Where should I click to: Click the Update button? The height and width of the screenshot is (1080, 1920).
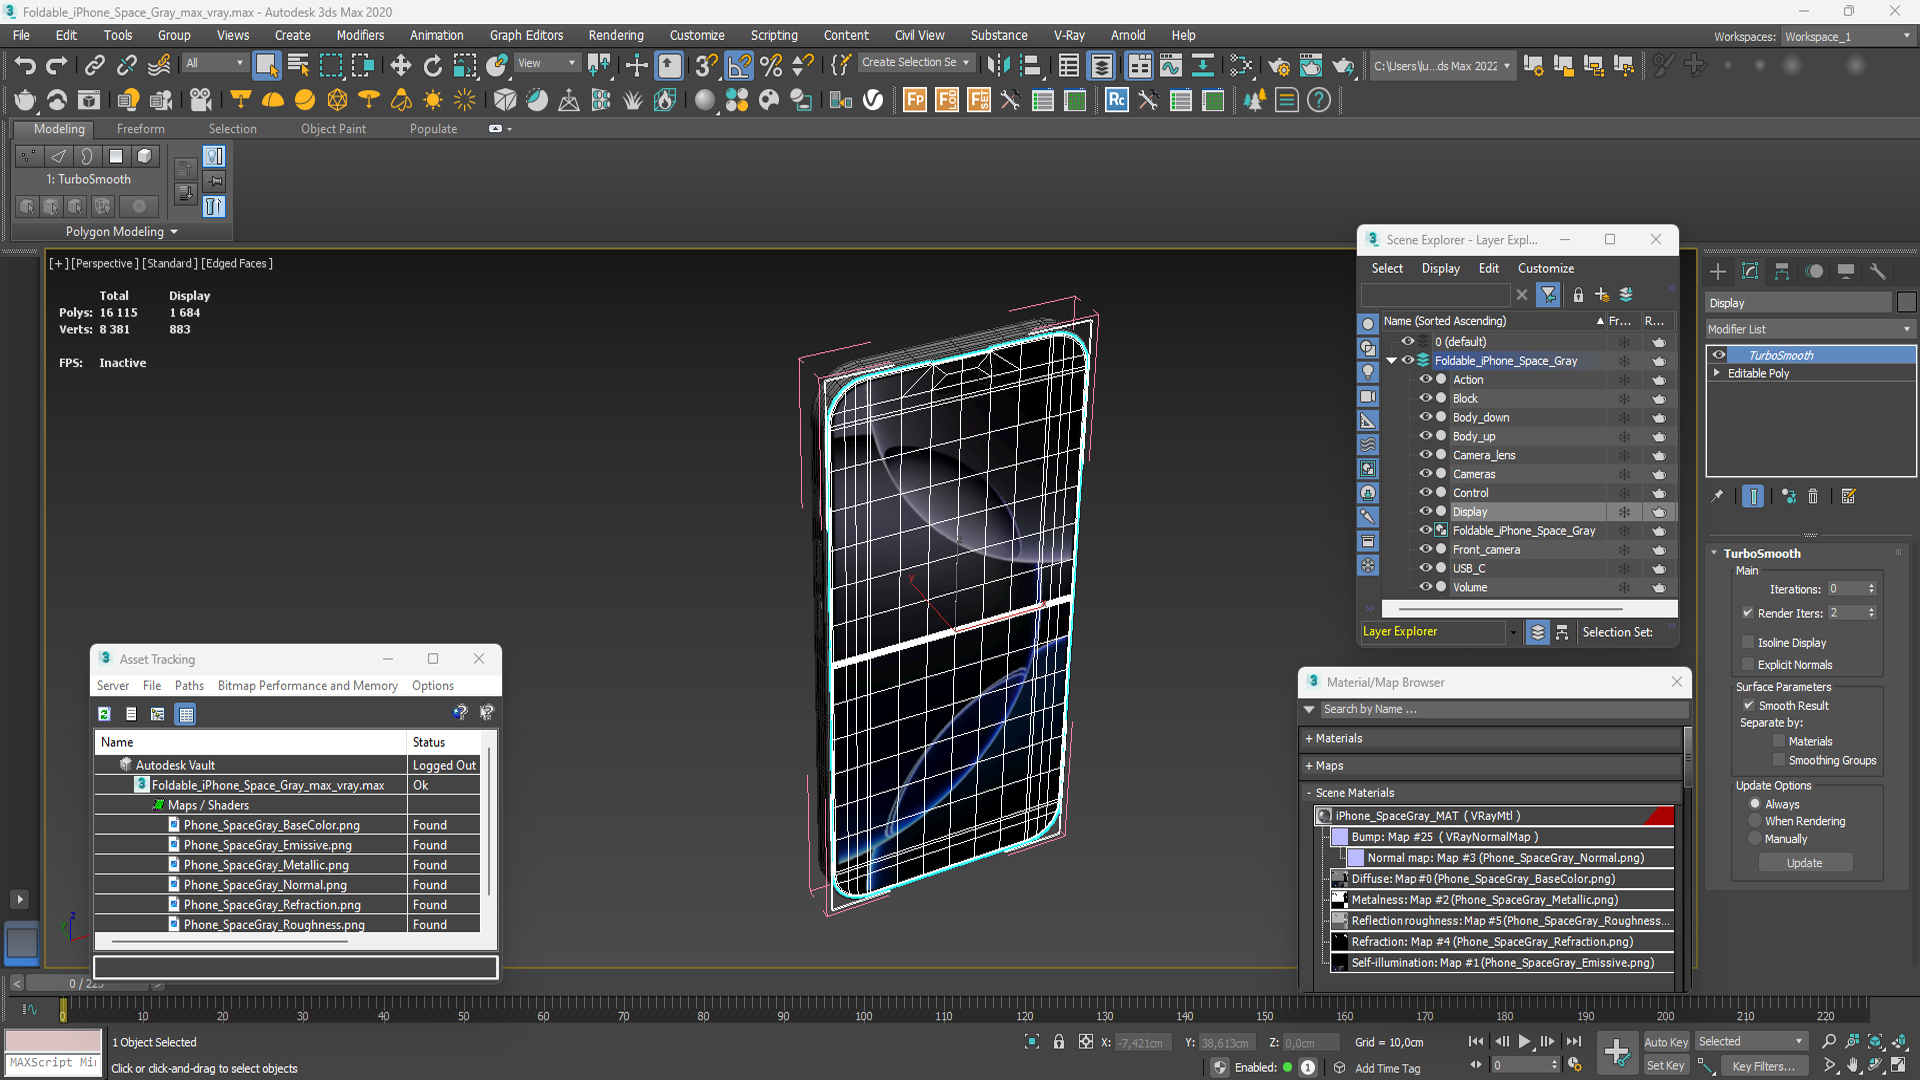(x=1804, y=863)
